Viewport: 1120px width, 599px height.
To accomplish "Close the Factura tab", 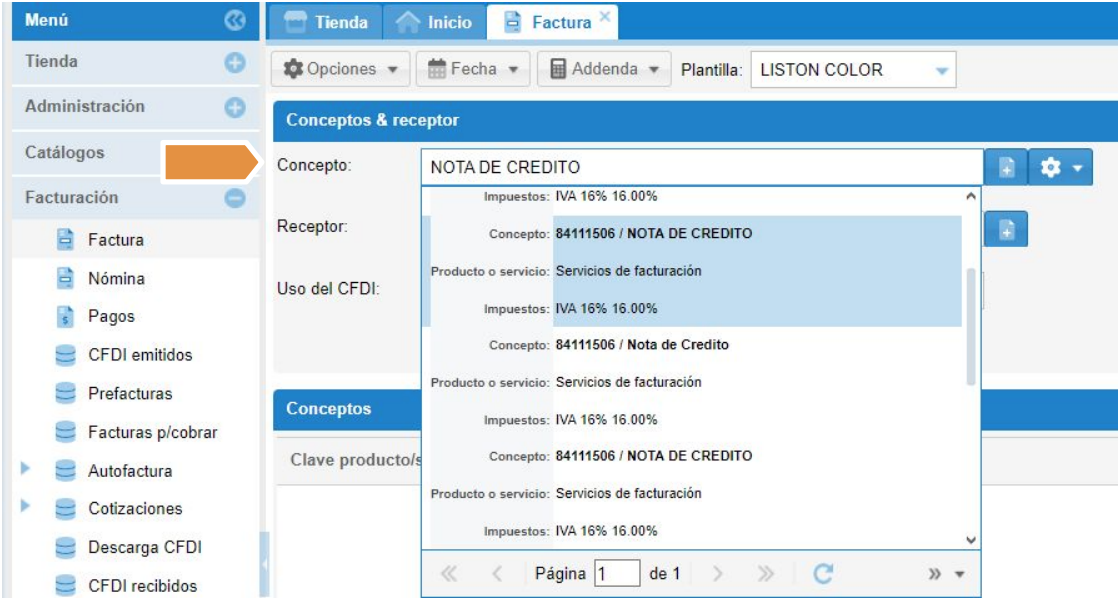I will pyautogui.click(x=605, y=16).
